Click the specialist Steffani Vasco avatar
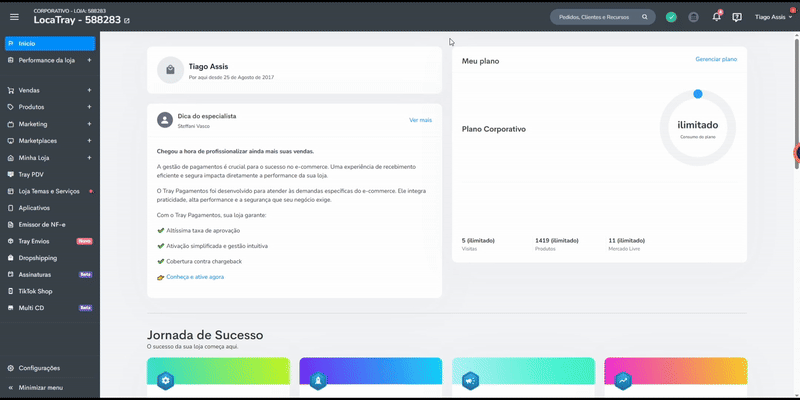Image resolution: width=800 pixels, height=400 pixels. 165,120
